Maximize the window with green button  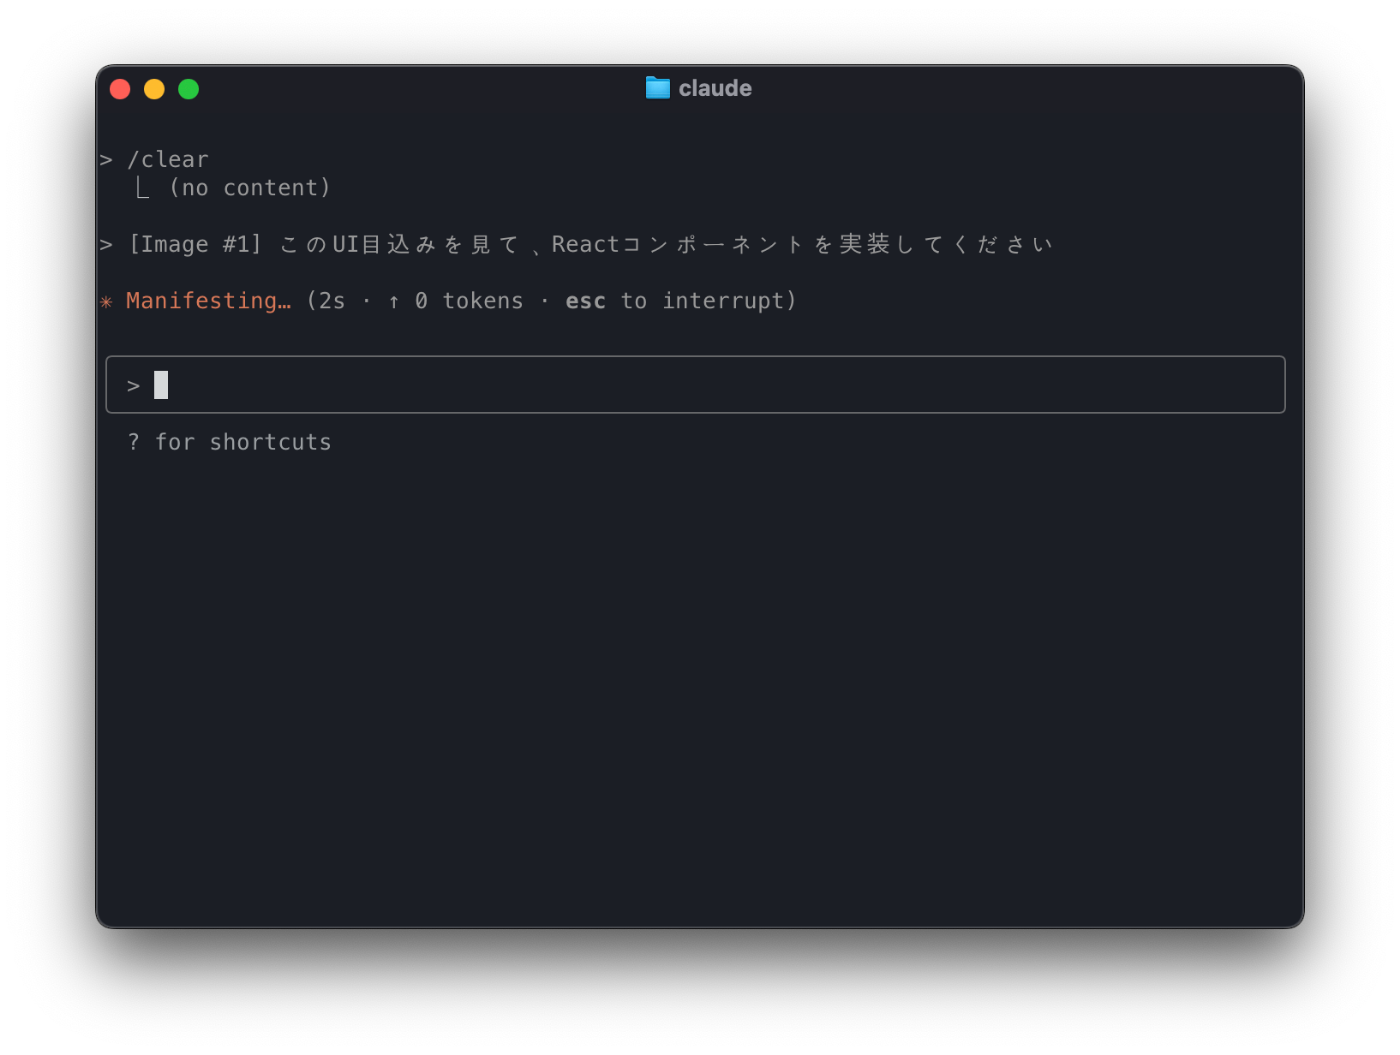188,89
